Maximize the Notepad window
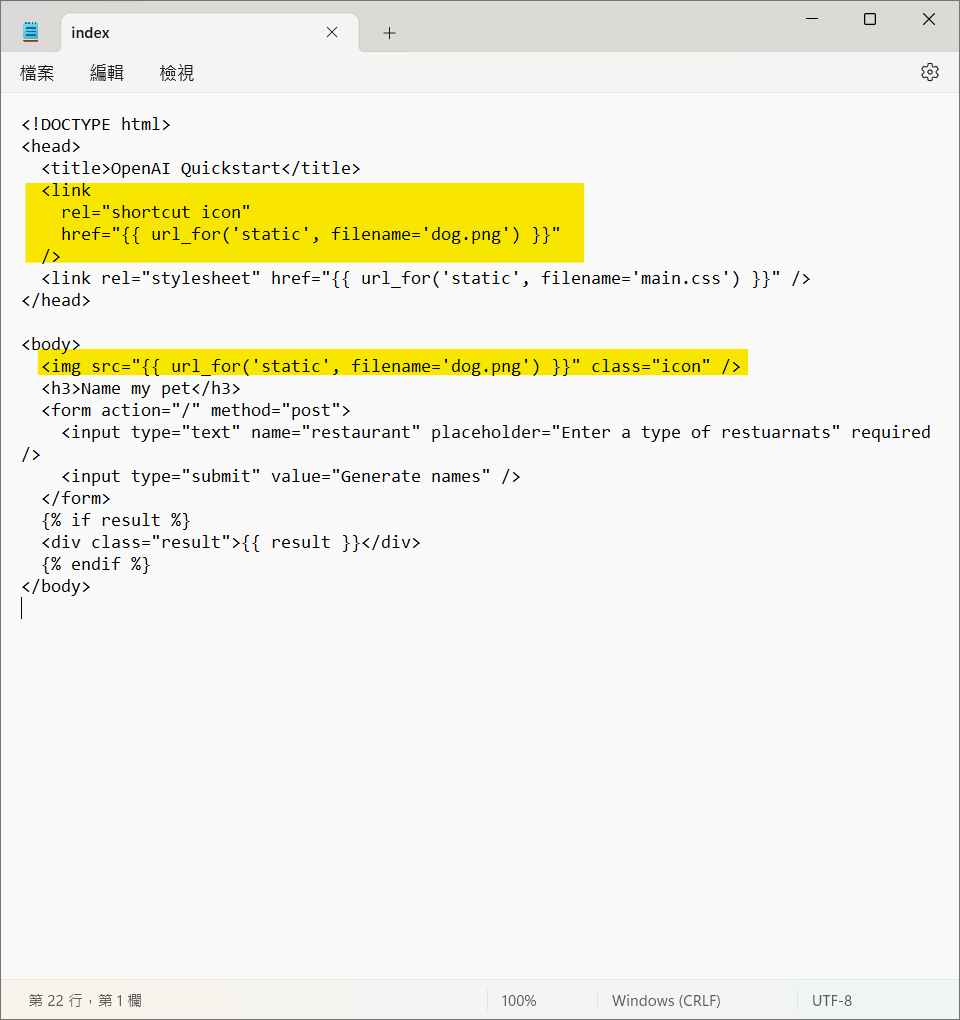The height and width of the screenshot is (1020, 960). tap(870, 19)
